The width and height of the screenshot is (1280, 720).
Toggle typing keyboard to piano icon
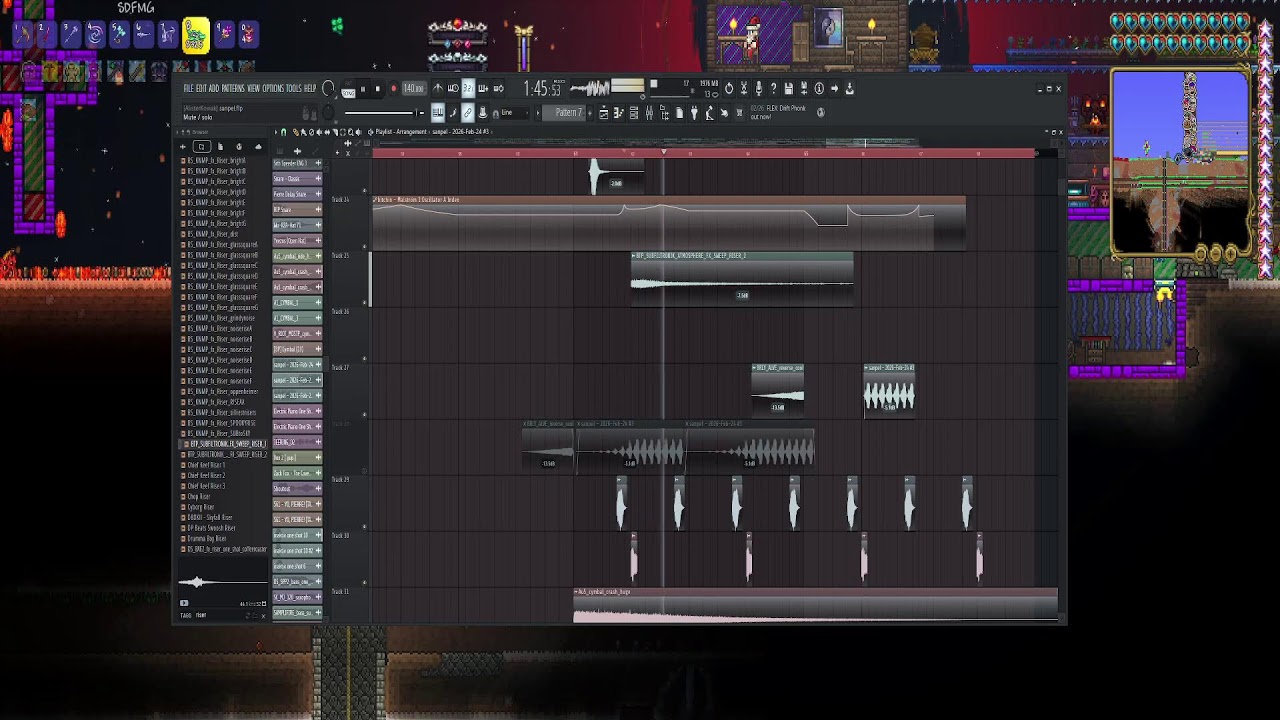click(x=438, y=112)
